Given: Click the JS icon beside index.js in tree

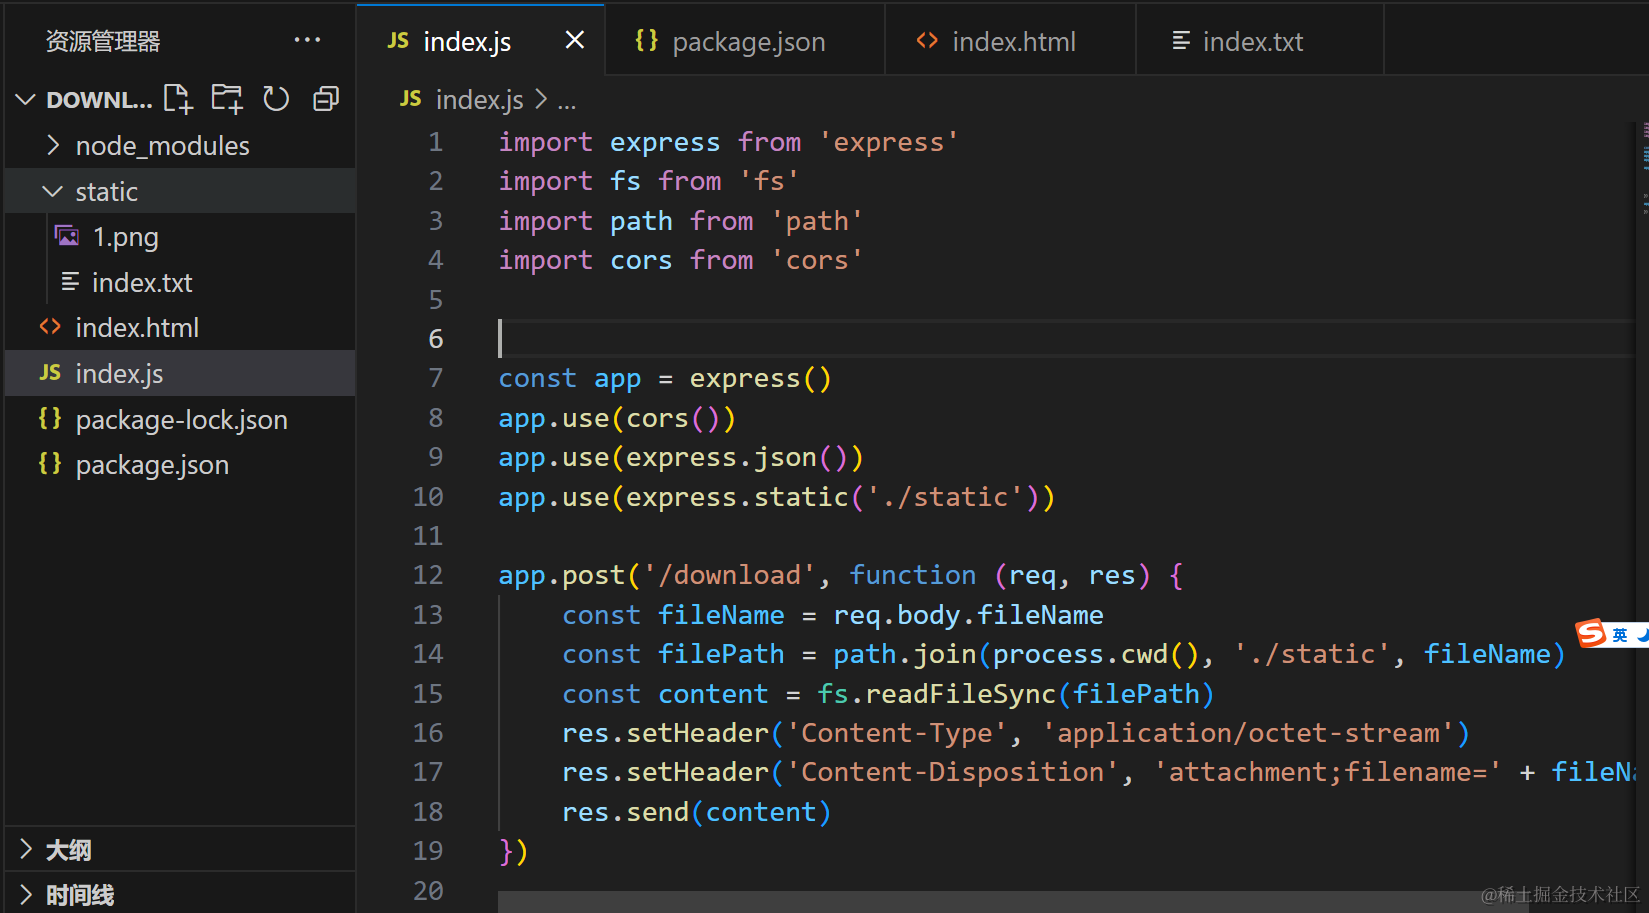Looking at the screenshot, I should pyautogui.click(x=50, y=373).
